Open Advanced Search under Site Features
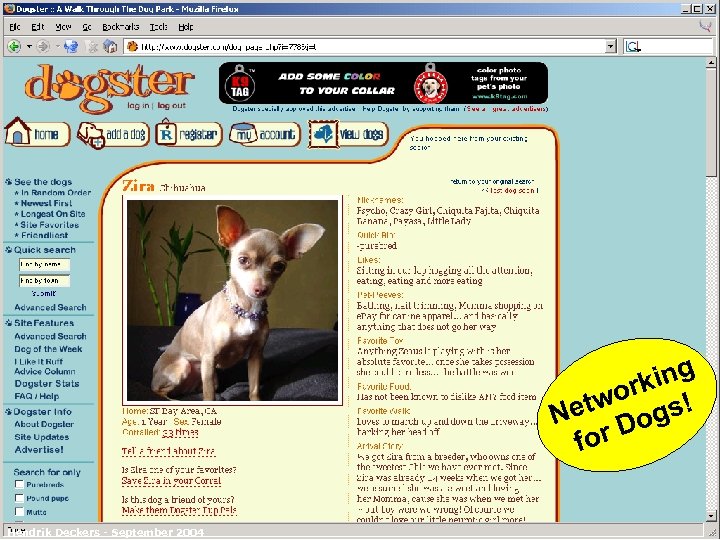This screenshot has height=540, width=720. click(50, 337)
